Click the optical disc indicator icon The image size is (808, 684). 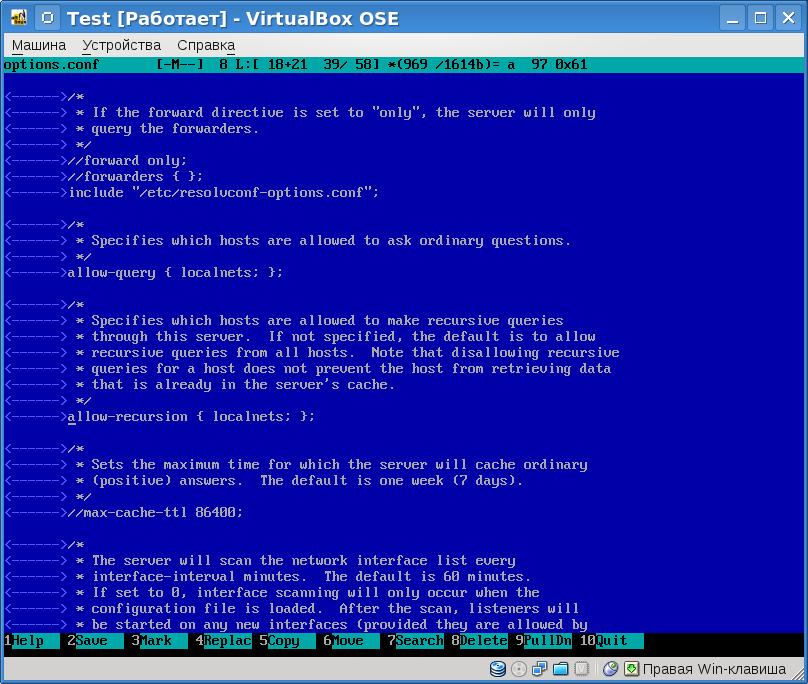pyautogui.click(x=518, y=669)
